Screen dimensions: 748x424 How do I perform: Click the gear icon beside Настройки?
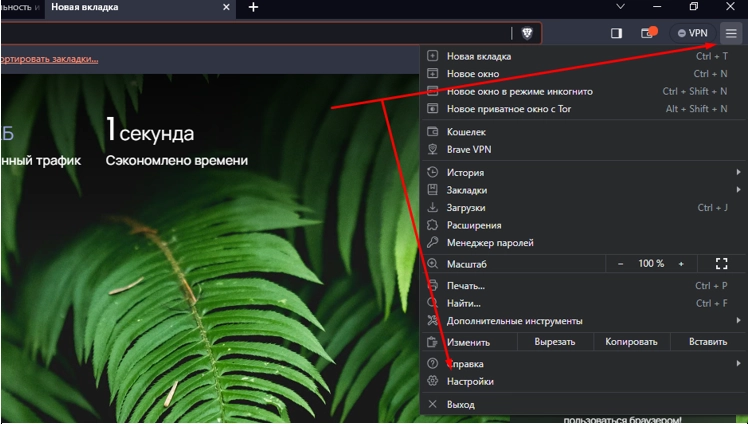tap(432, 381)
